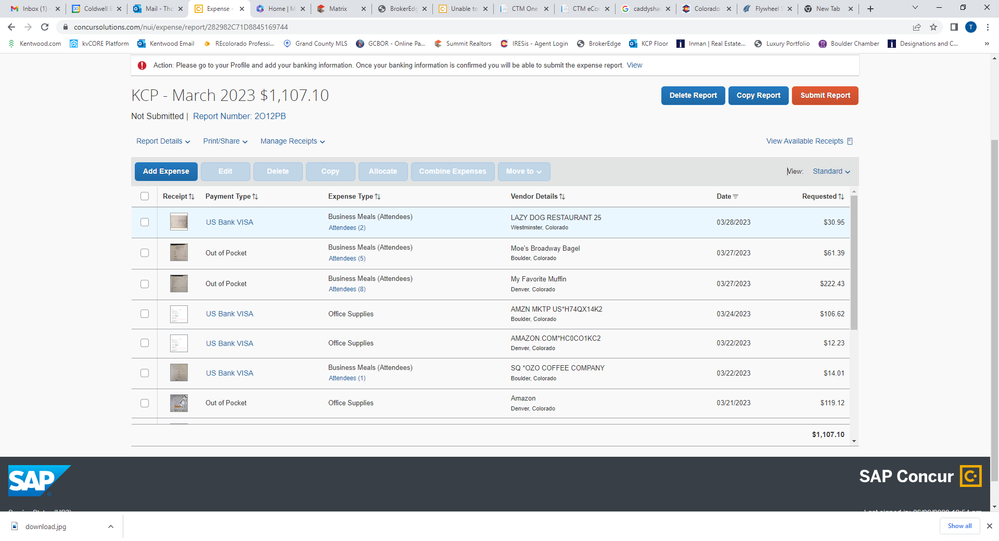Click the Copy Report button

(x=758, y=95)
